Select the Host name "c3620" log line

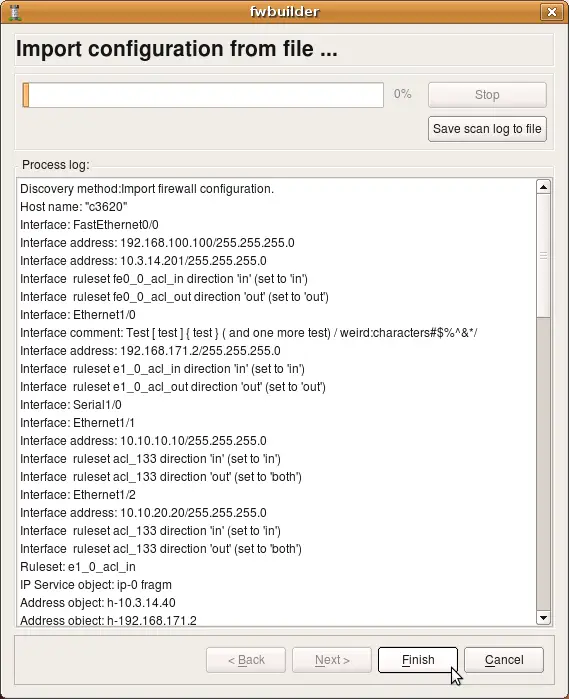[x=74, y=207]
